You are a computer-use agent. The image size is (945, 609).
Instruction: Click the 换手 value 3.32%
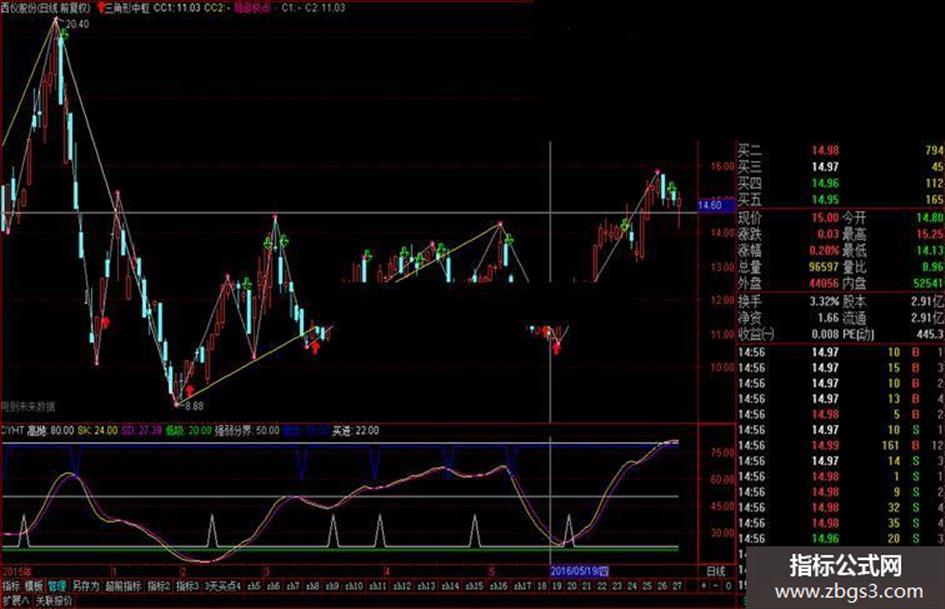[824, 301]
